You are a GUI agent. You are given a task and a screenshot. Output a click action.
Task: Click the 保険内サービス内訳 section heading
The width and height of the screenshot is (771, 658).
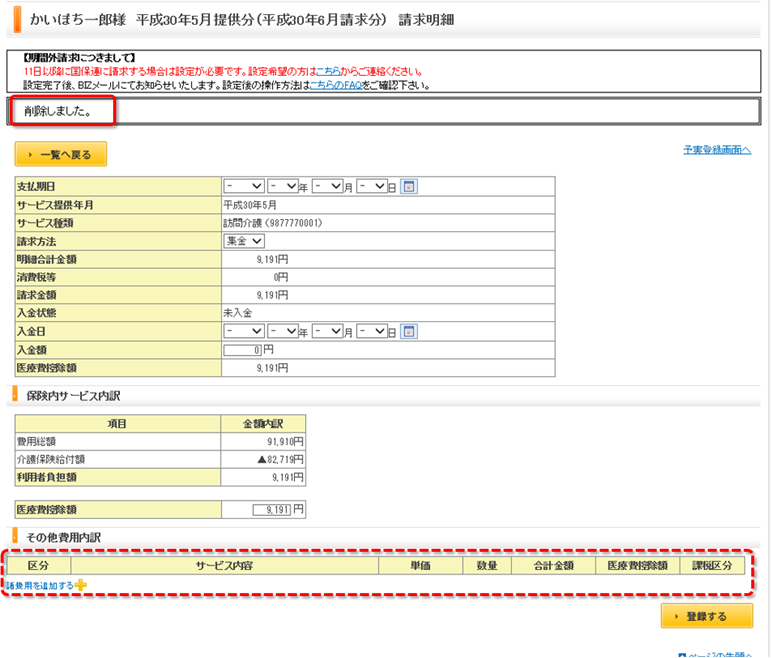click(73, 396)
